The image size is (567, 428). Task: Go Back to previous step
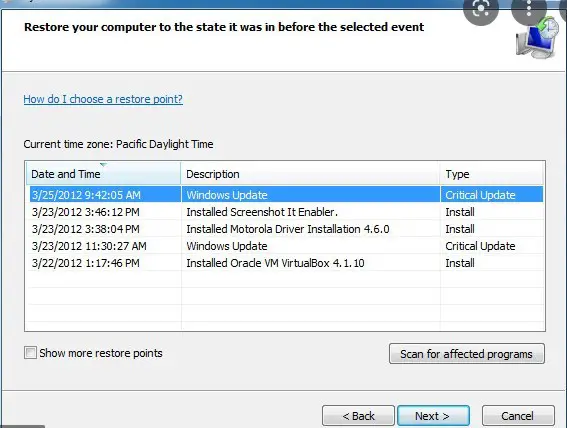[x=358, y=416]
